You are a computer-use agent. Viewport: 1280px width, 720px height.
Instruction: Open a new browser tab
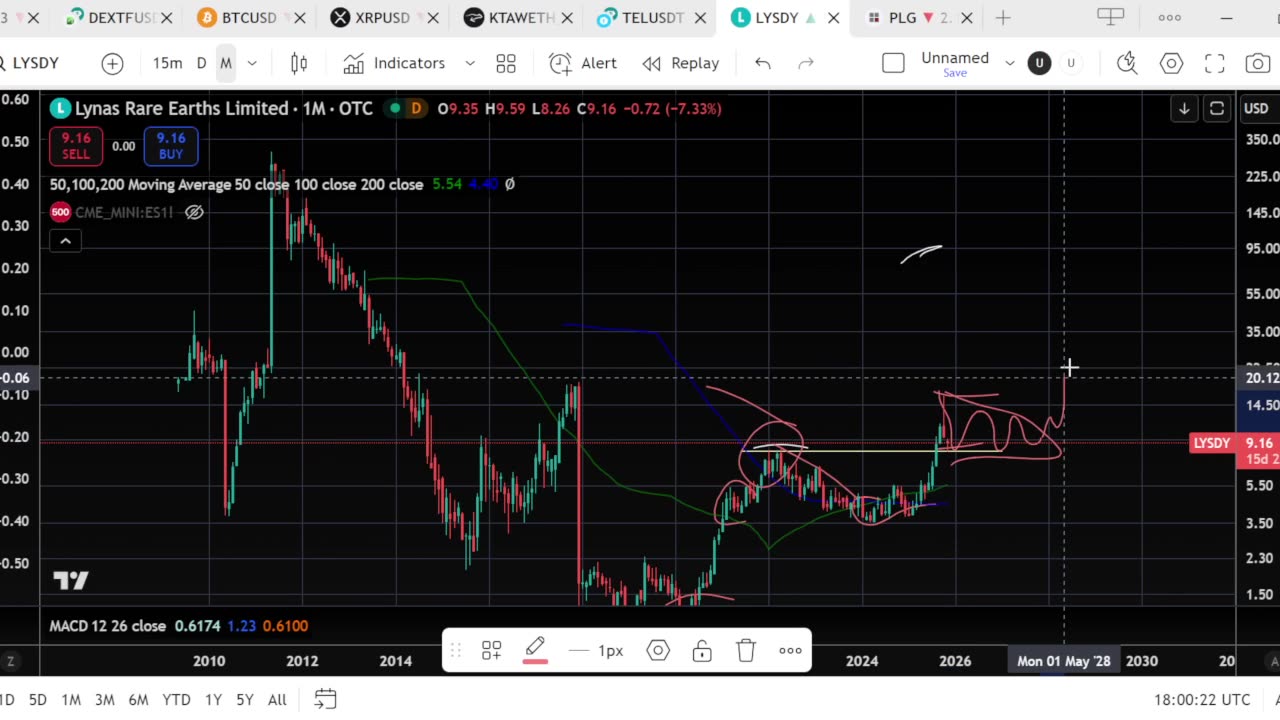(x=1003, y=18)
